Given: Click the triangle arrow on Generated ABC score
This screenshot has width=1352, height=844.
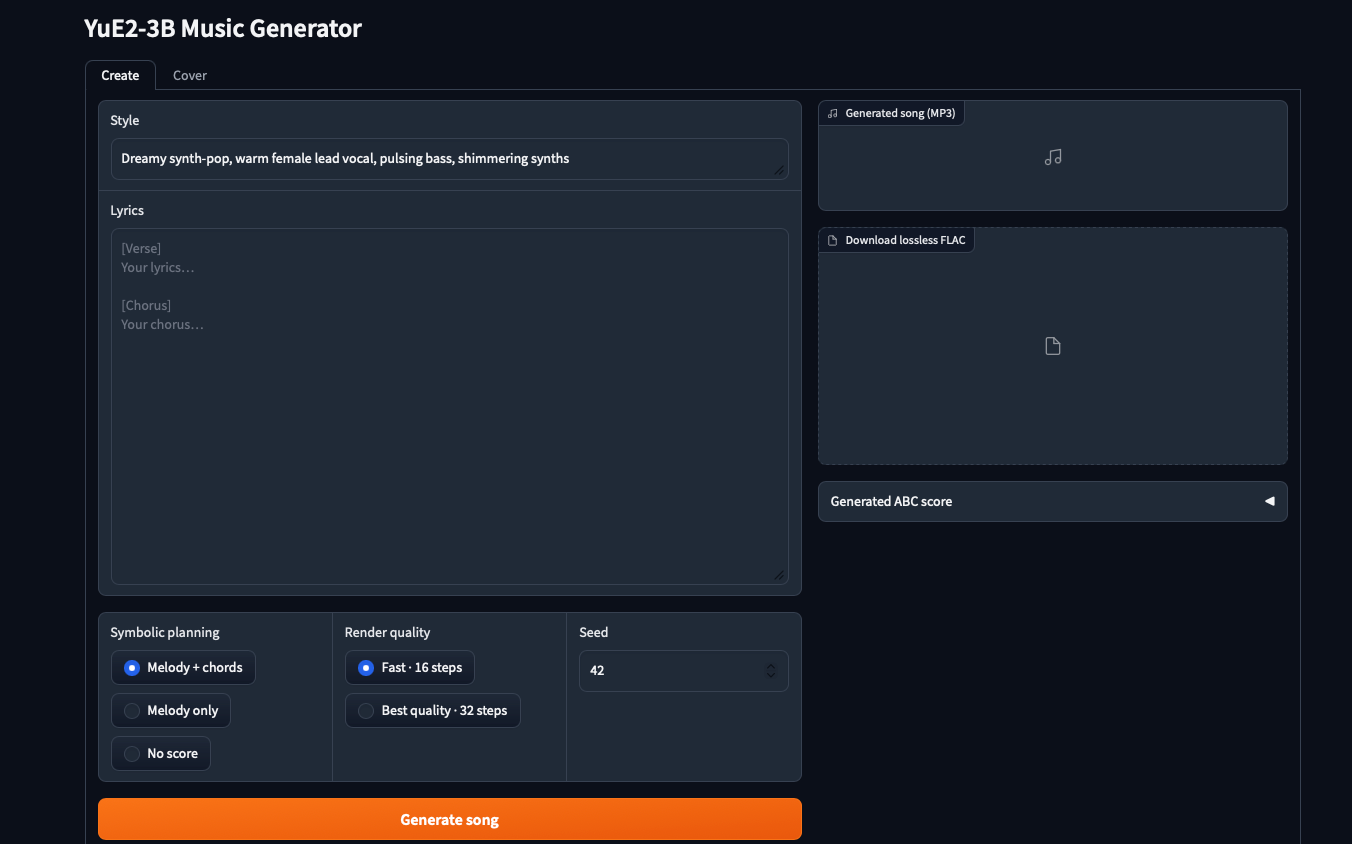Looking at the screenshot, I should [x=1270, y=502].
